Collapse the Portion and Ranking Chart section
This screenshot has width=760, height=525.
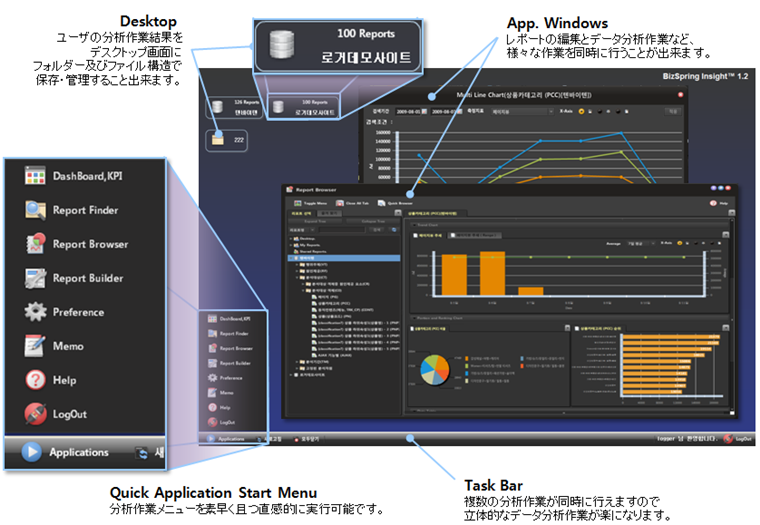414,318
